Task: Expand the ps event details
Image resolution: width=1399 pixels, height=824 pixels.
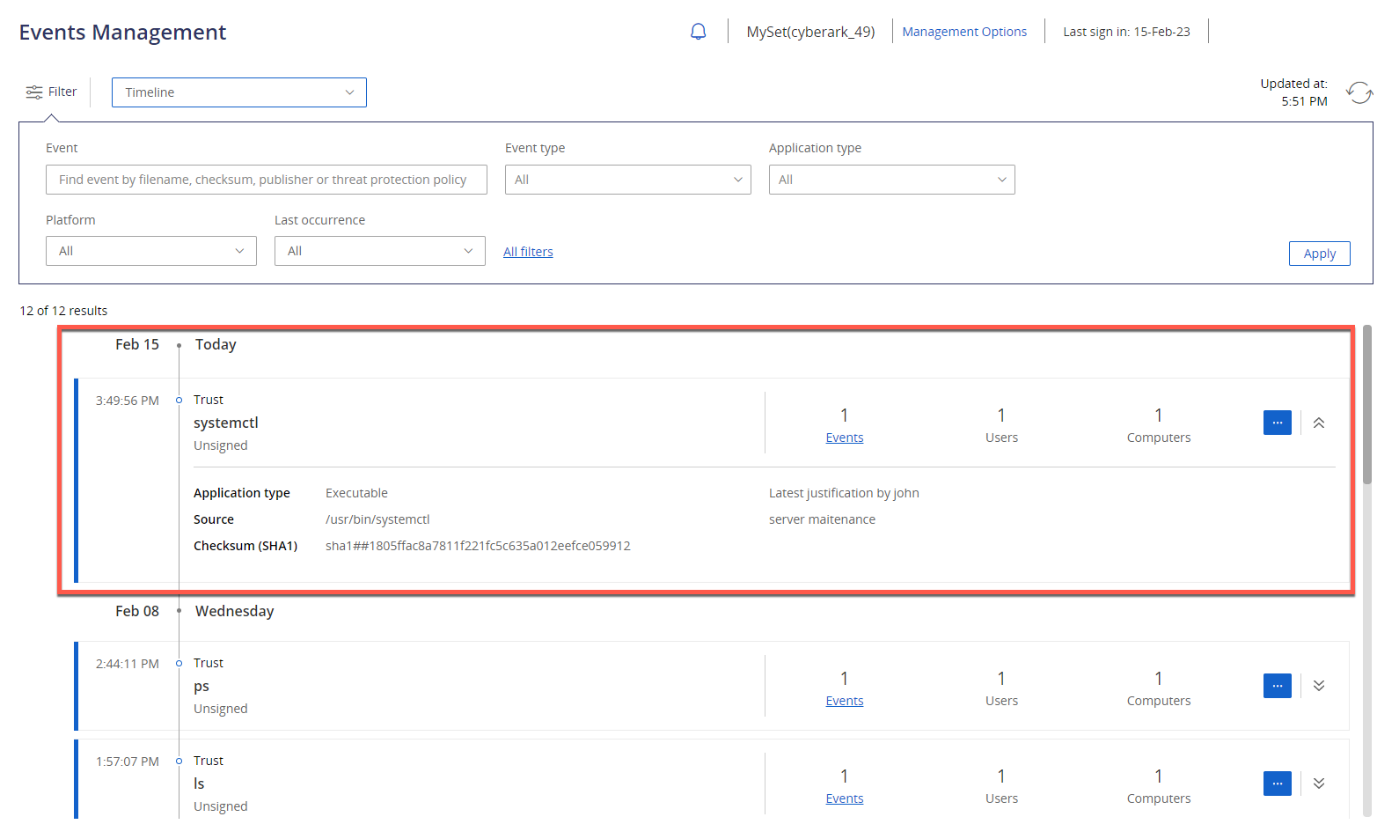Action: [1318, 685]
